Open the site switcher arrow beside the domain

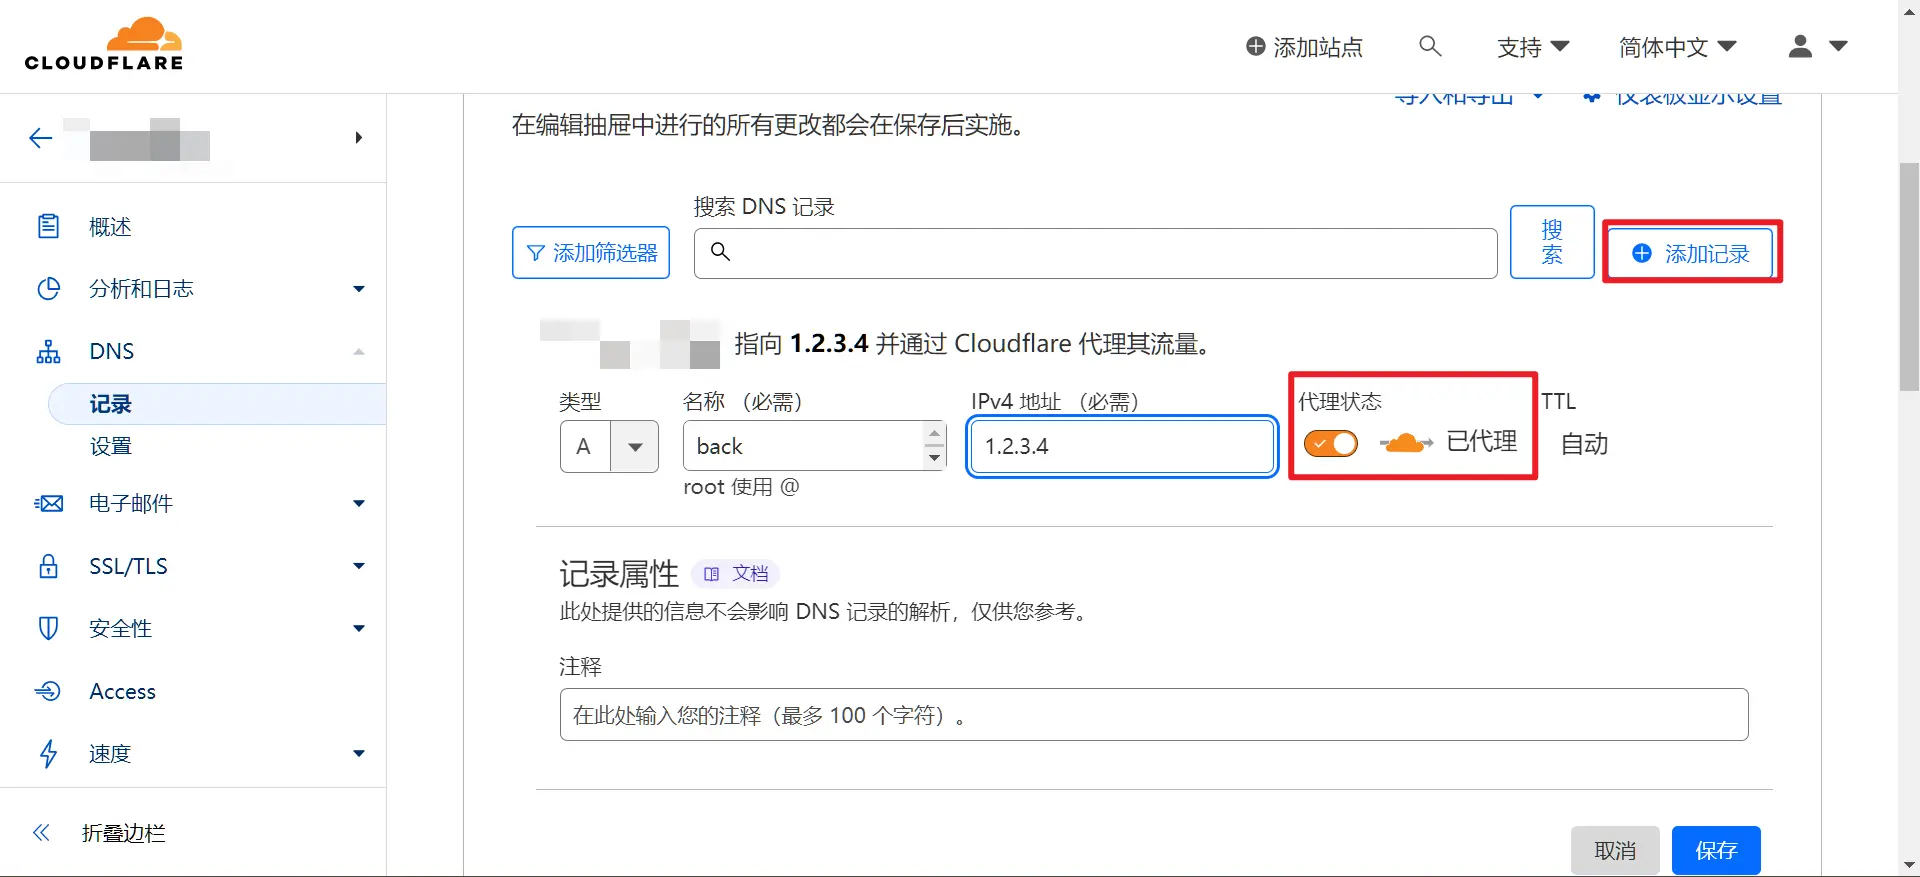[x=358, y=138]
